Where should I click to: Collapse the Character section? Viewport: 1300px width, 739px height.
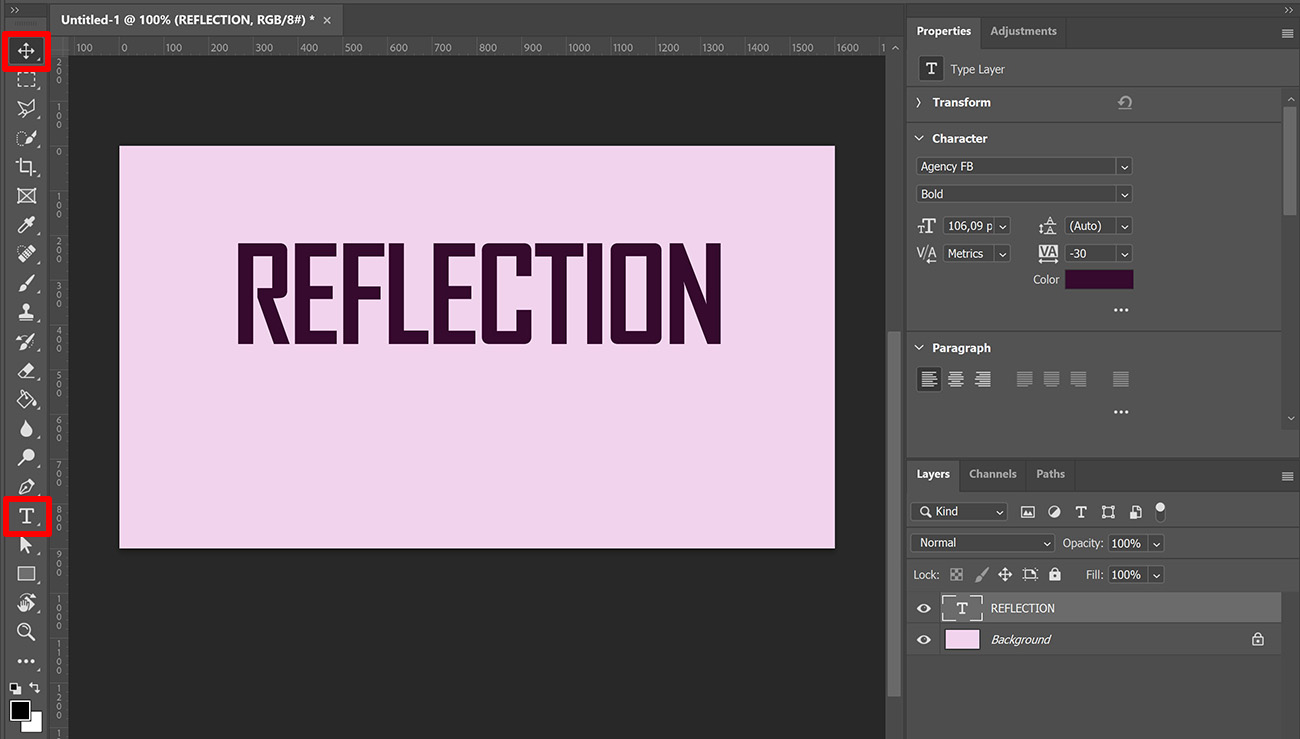918,138
